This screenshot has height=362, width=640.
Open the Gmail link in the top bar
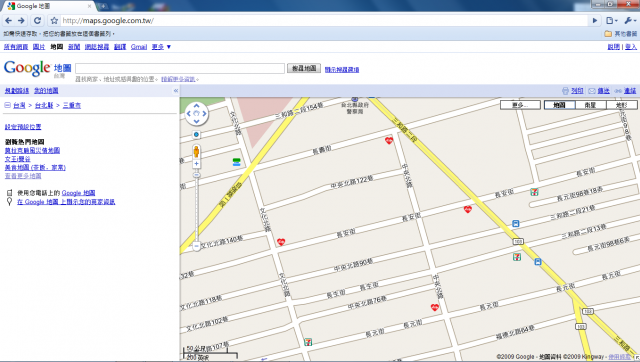click(x=139, y=47)
